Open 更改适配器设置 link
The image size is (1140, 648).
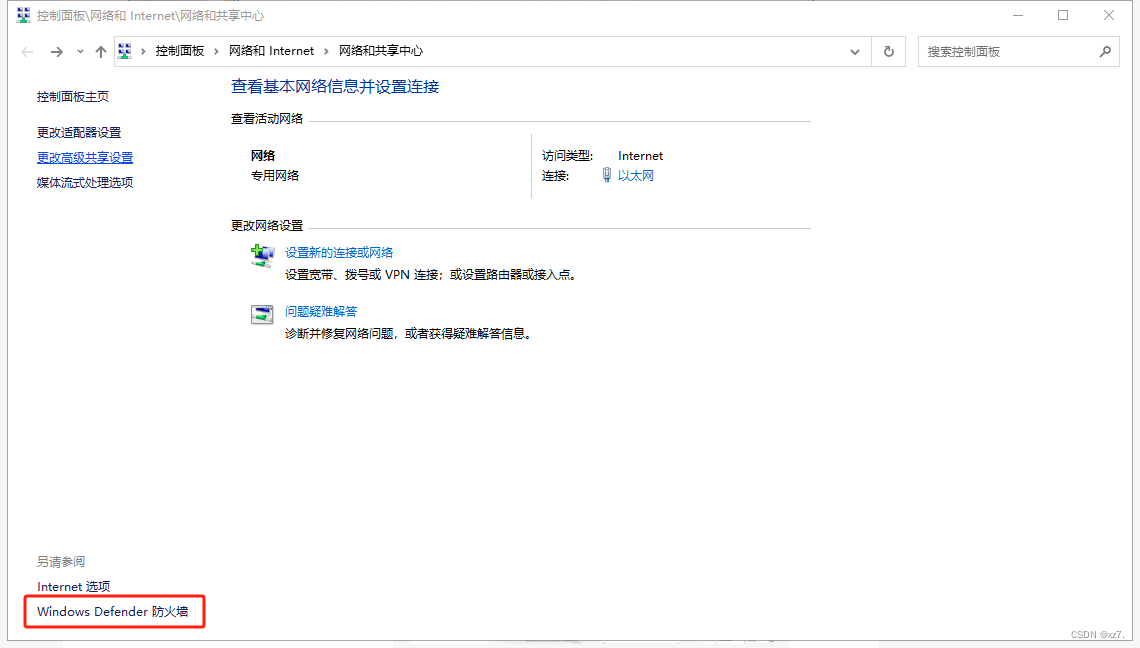pyautogui.click(x=79, y=133)
